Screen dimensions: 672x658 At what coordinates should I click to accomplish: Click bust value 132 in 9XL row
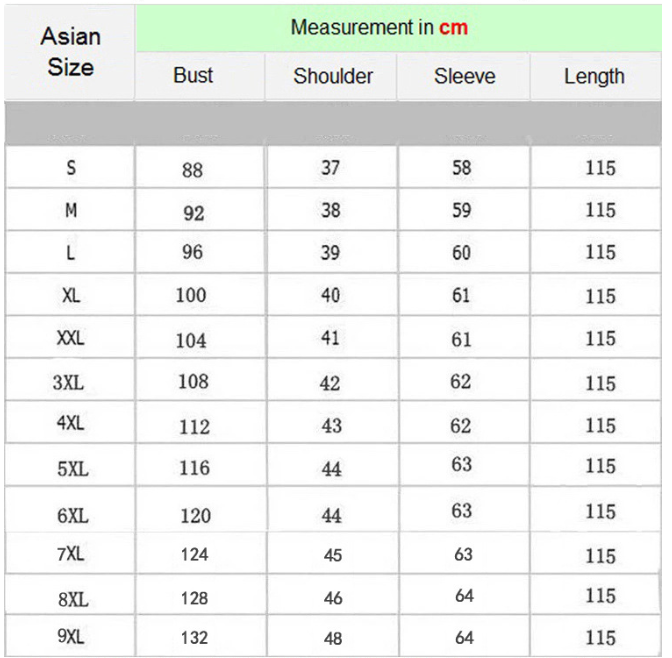(x=194, y=638)
